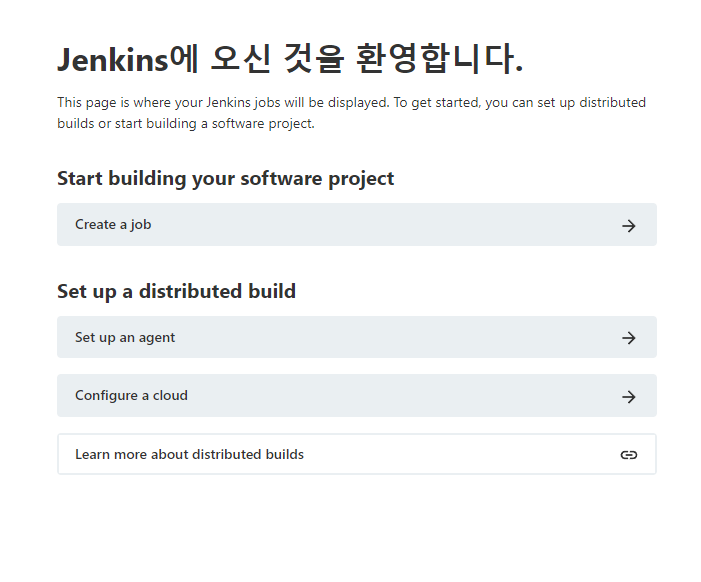Click the arrow icon beside Create a job

(629, 226)
